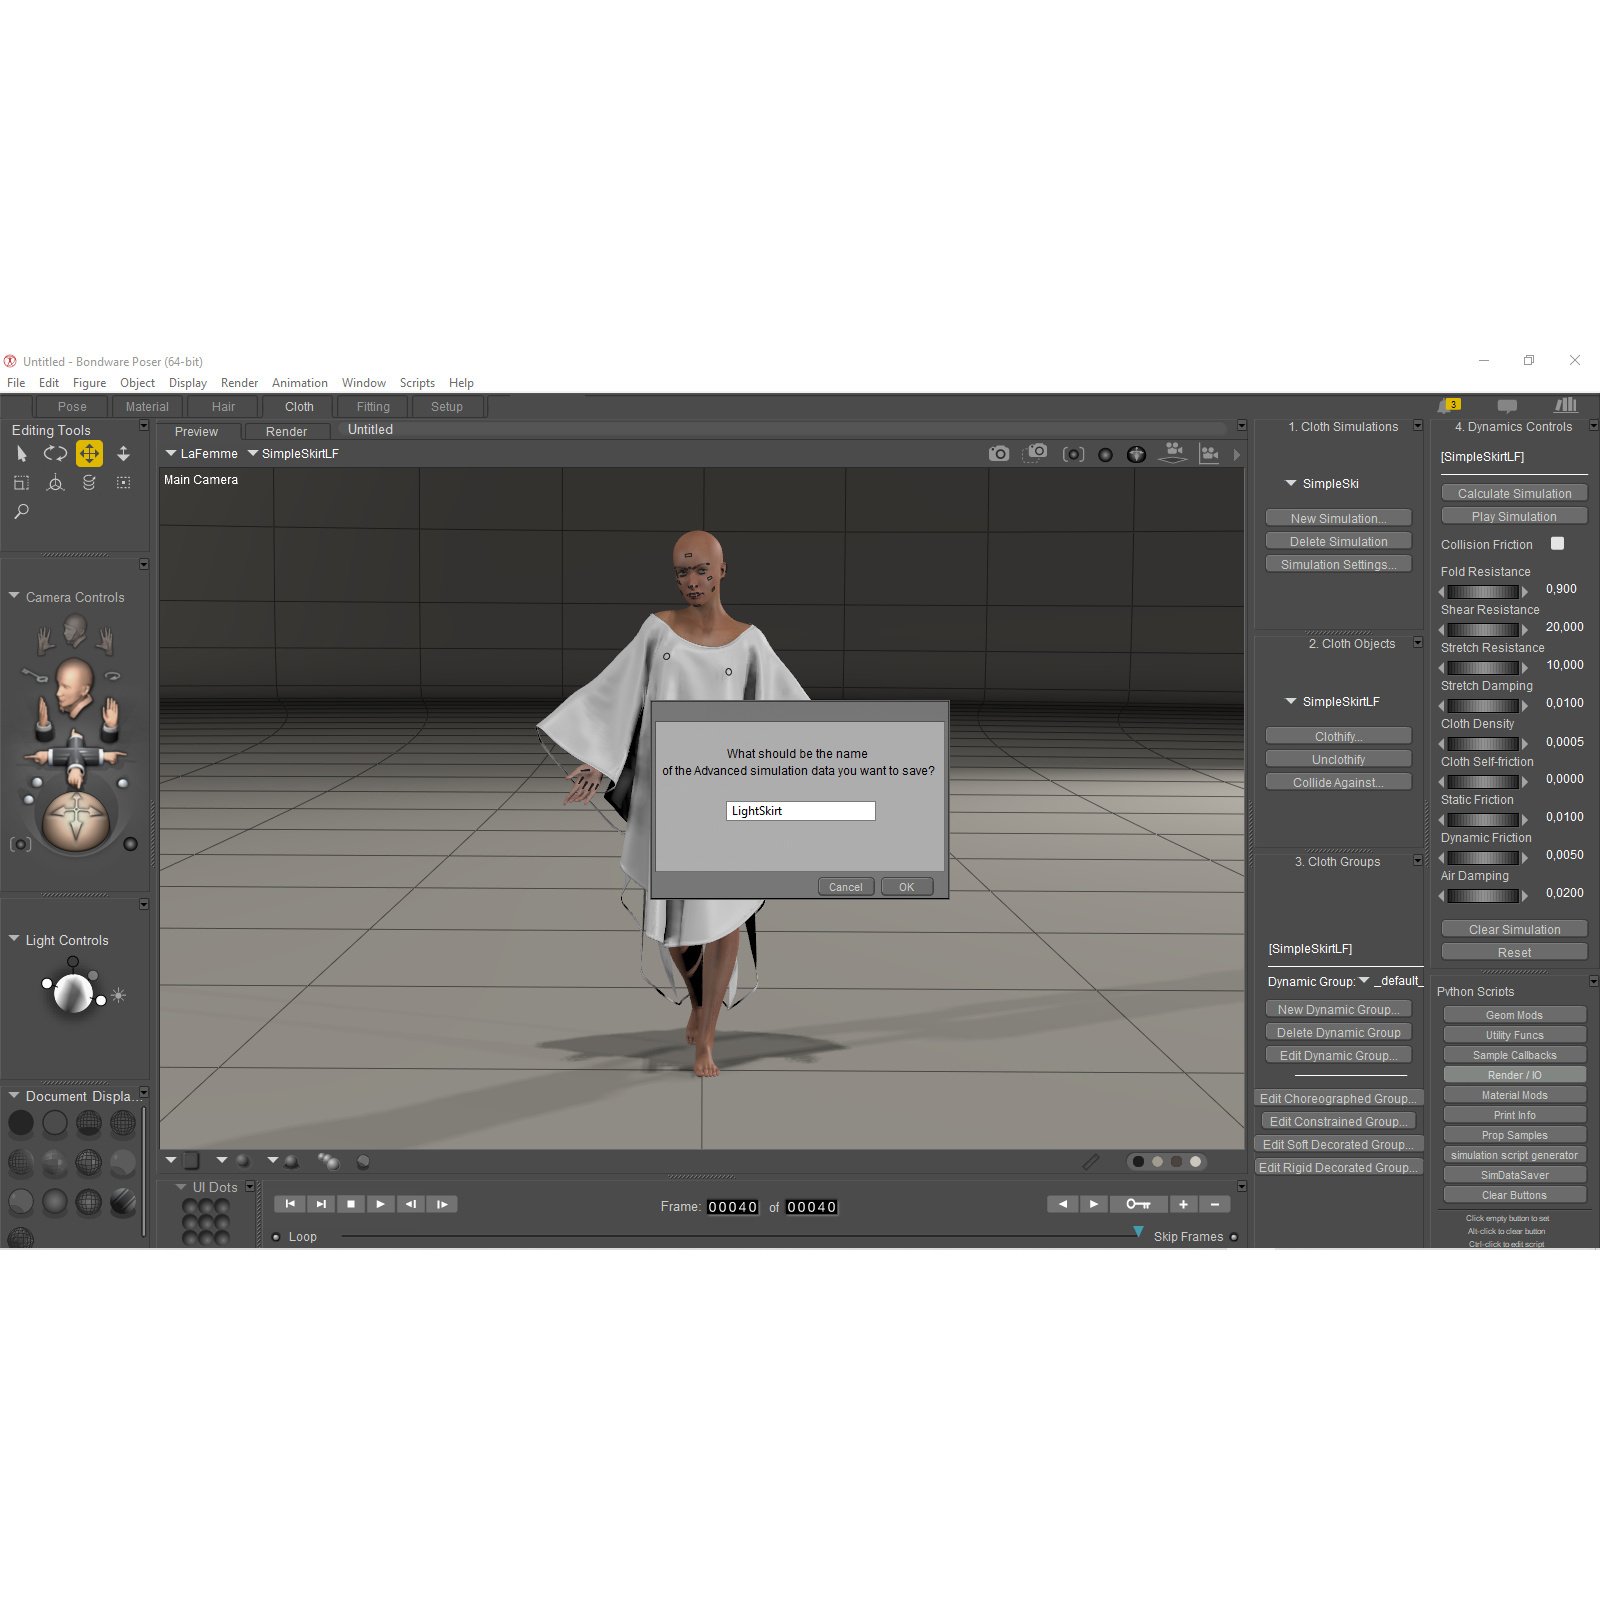
Task: Toggle the Collision Friction checkbox
Action: (1557, 544)
